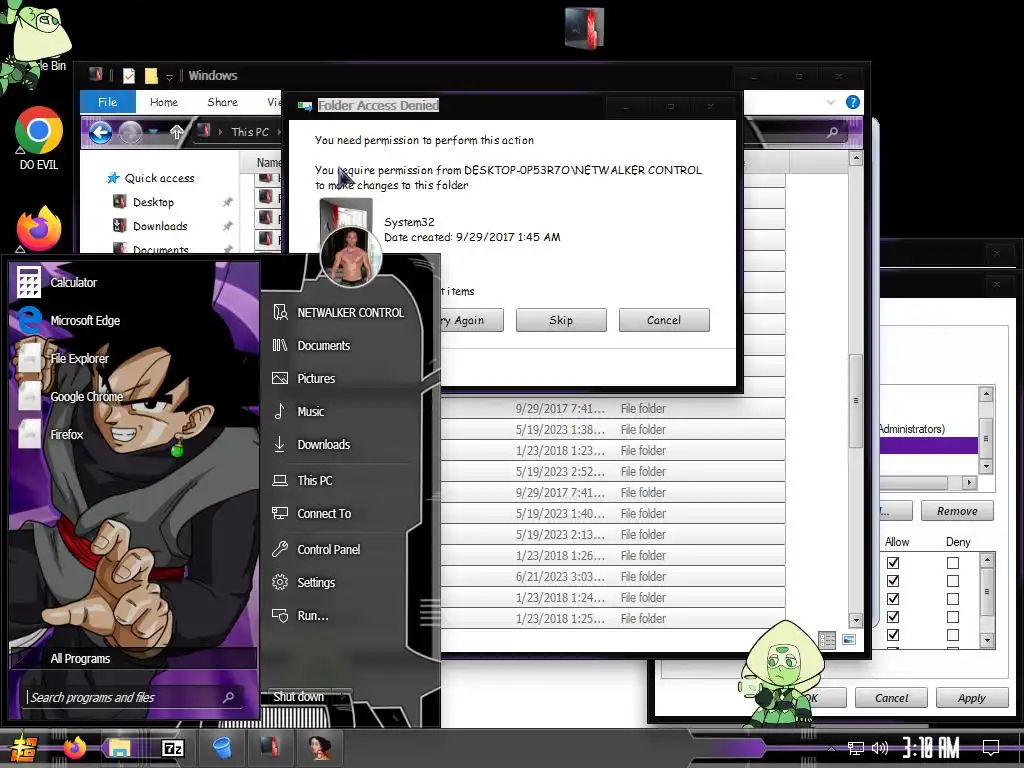Switch to details view icon in Explorer
The height and width of the screenshot is (768, 1024).
tap(827, 640)
